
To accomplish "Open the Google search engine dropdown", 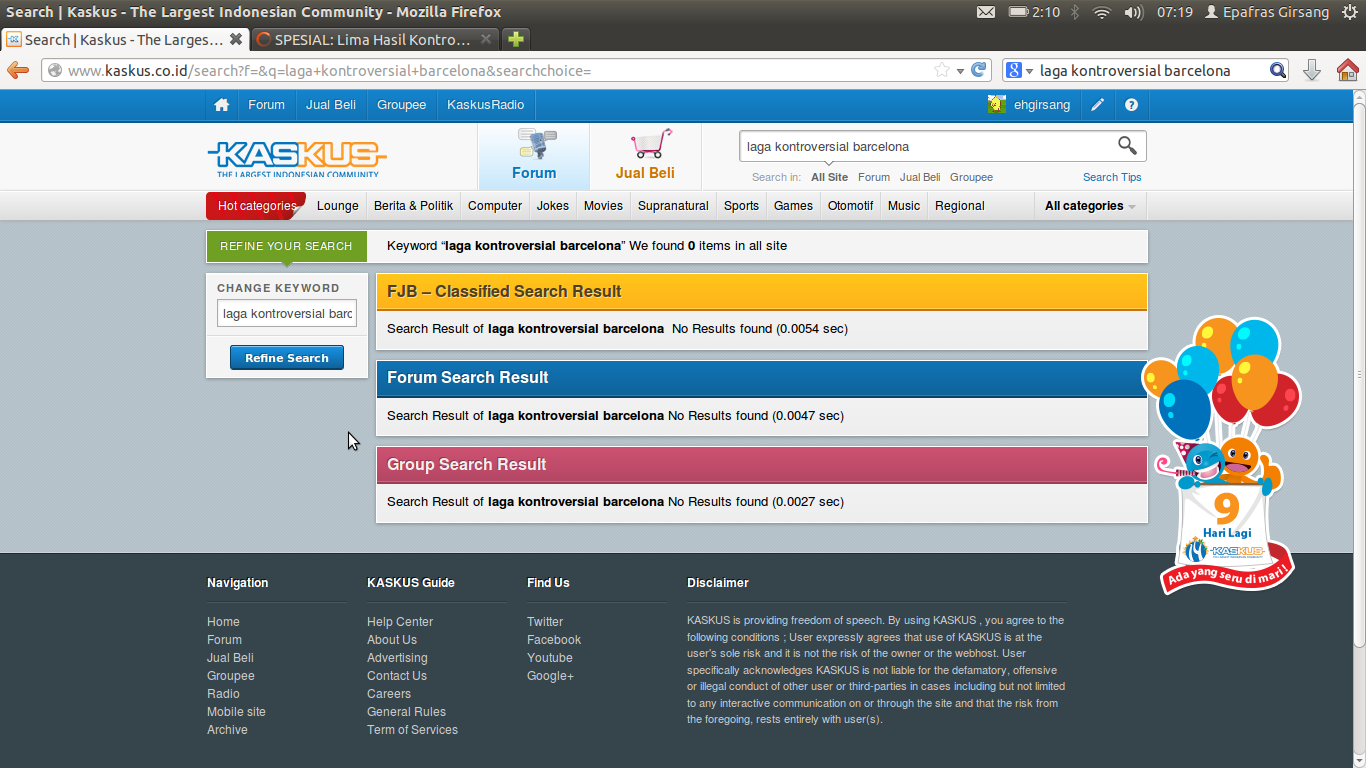I will [1019, 70].
